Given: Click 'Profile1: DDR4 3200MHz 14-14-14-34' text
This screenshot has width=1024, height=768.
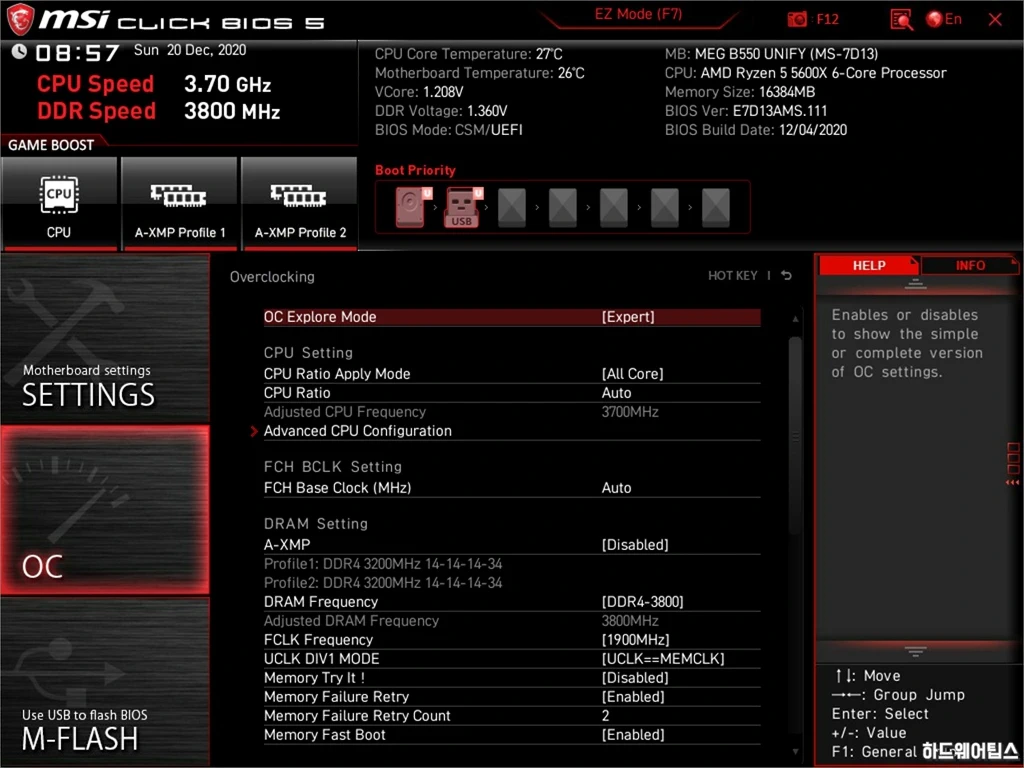Looking at the screenshot, I should point(383,564).
